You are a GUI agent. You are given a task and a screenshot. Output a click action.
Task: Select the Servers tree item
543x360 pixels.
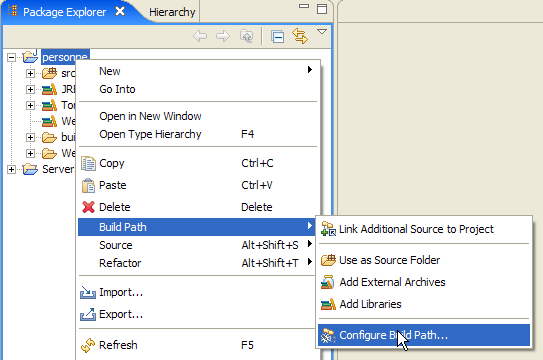coord(58,169)
